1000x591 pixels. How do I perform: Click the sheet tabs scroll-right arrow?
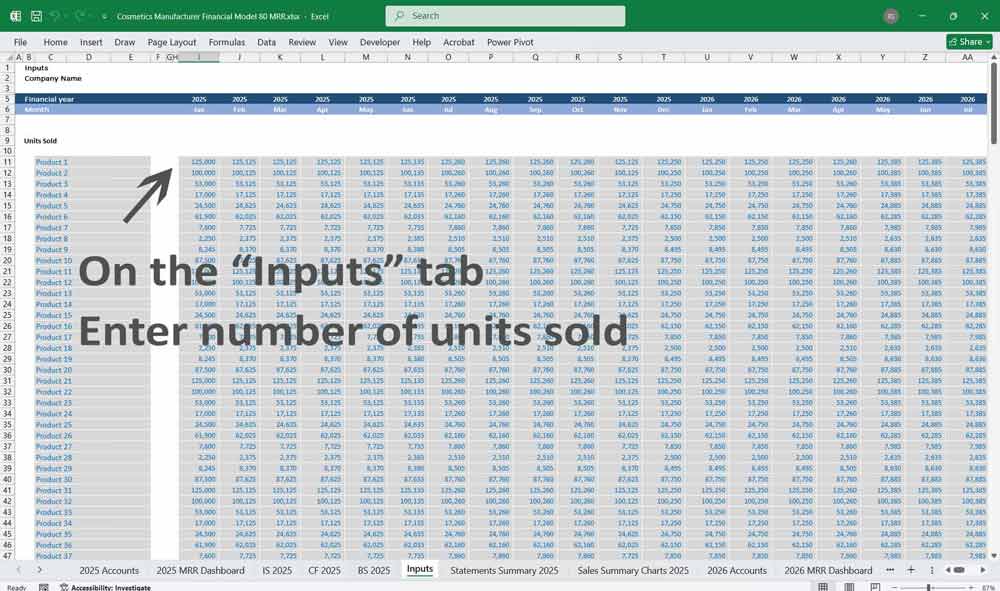coord(40,570)
